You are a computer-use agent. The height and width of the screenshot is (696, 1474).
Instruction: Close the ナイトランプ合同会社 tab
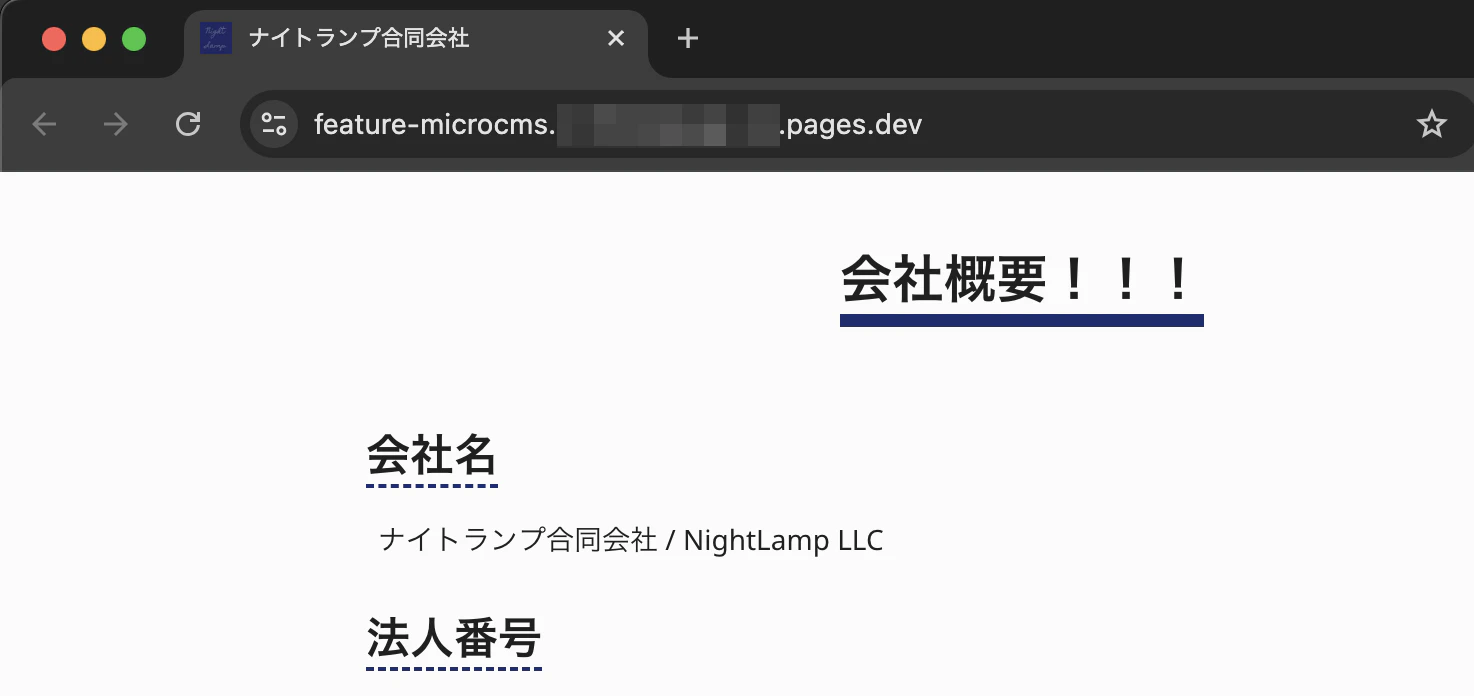(616, 39)
